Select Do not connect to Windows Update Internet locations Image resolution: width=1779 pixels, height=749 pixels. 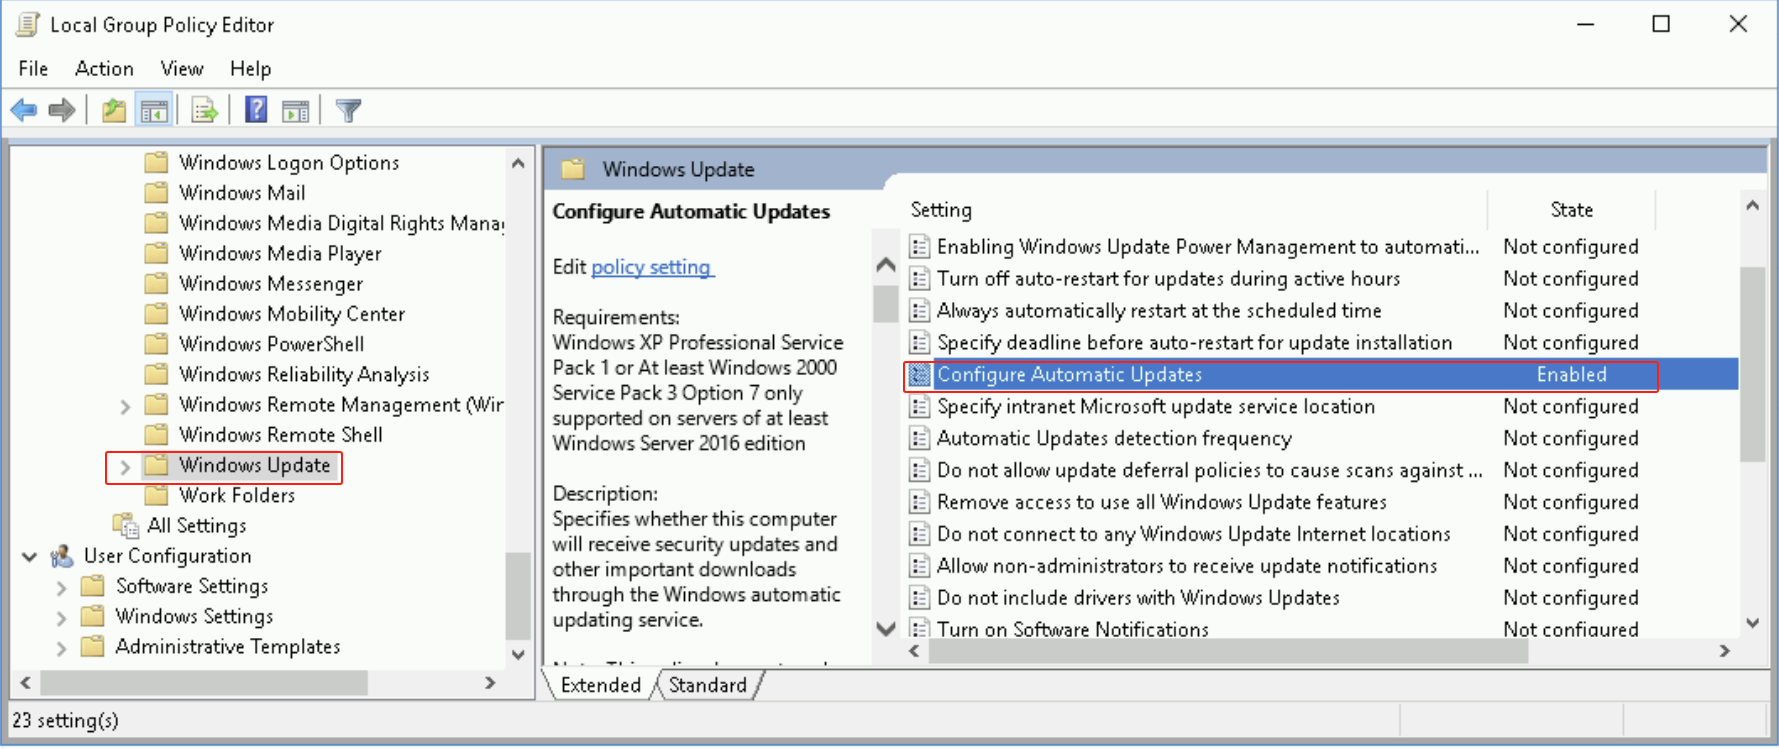coord(1193,534)
